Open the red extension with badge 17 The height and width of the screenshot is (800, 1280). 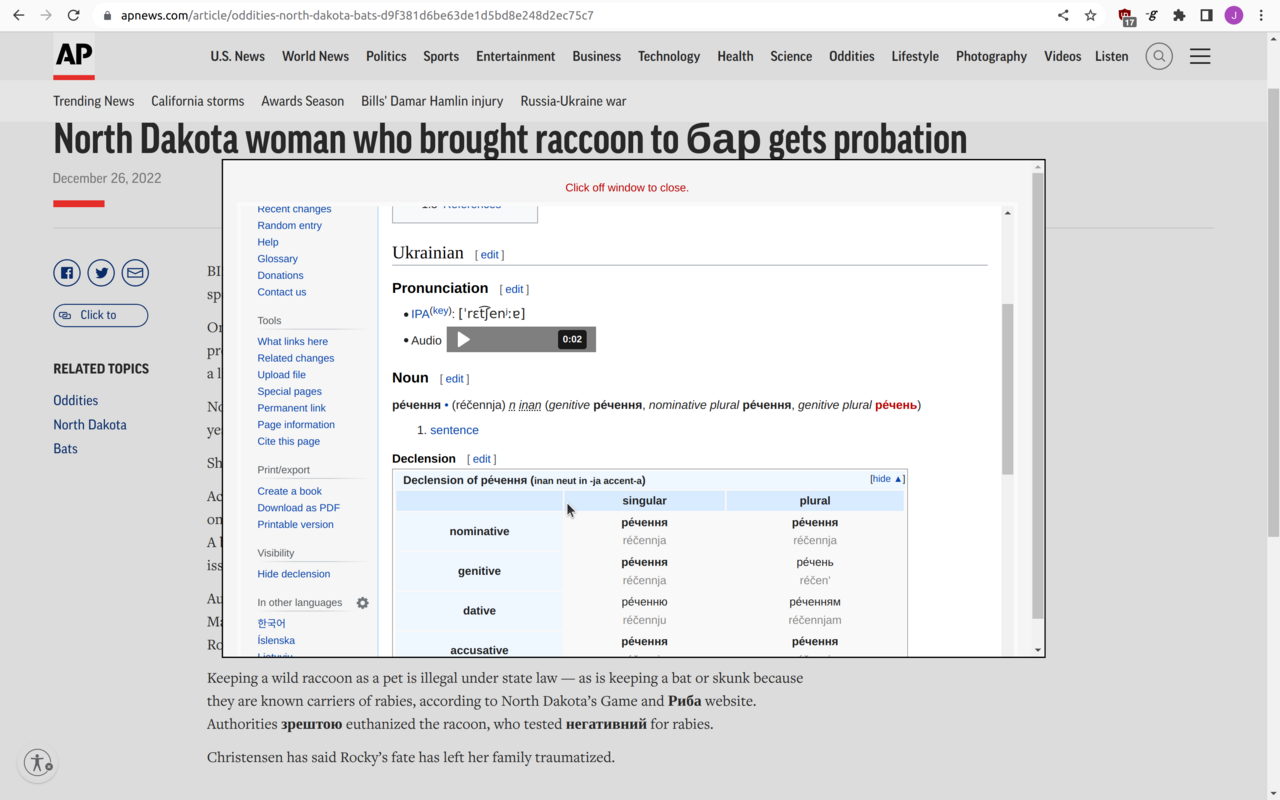1126,16
